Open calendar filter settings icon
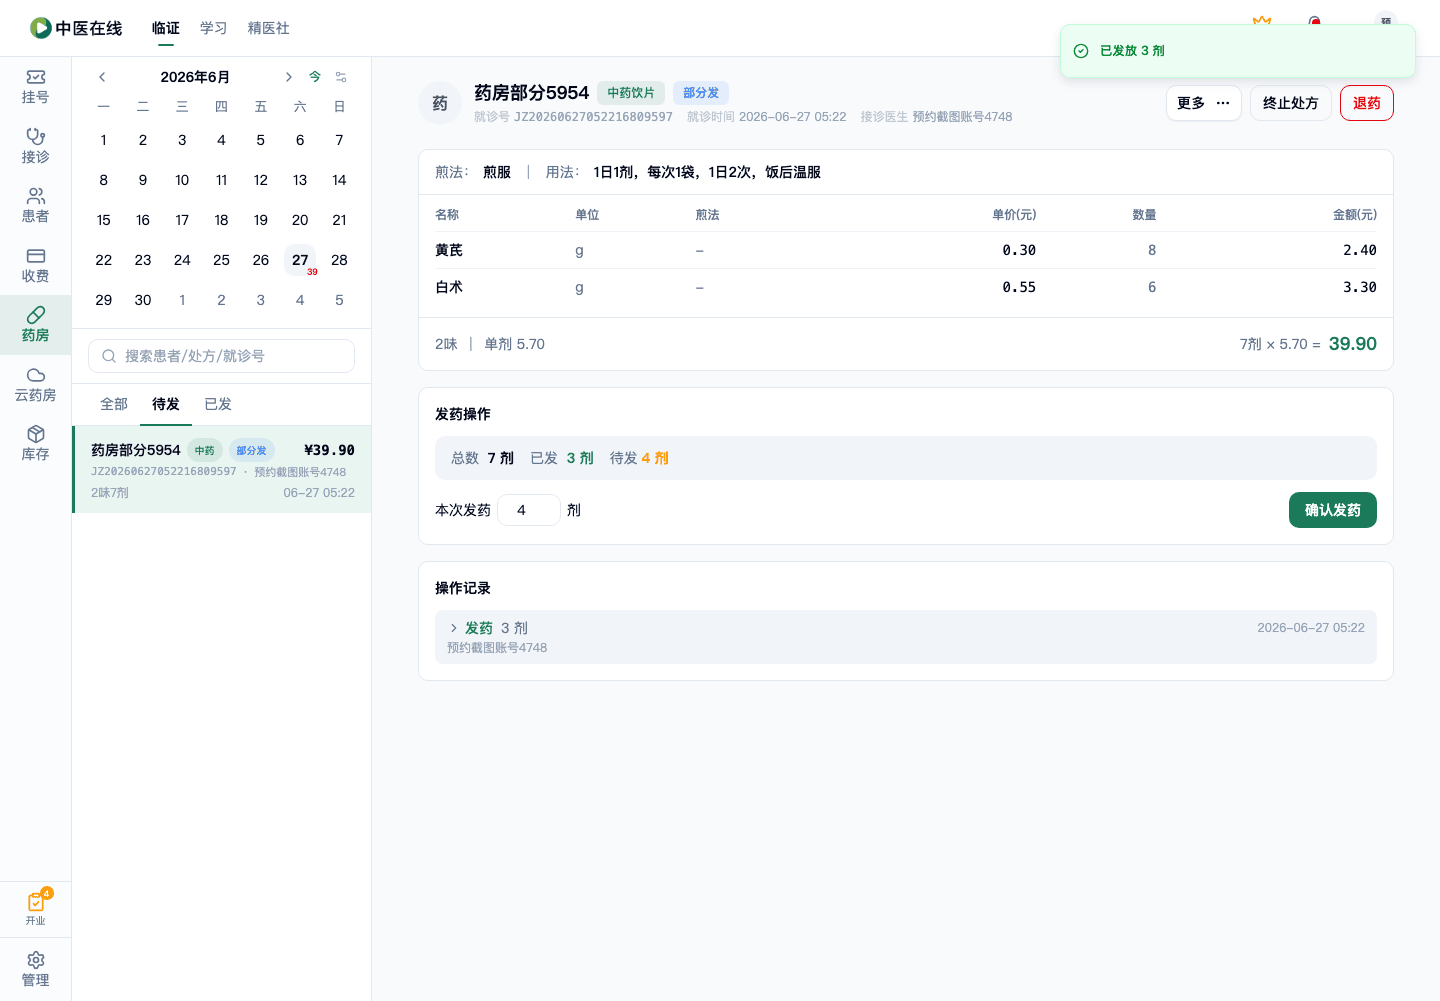The image size is (1440, 1001). tap(341, 77)
